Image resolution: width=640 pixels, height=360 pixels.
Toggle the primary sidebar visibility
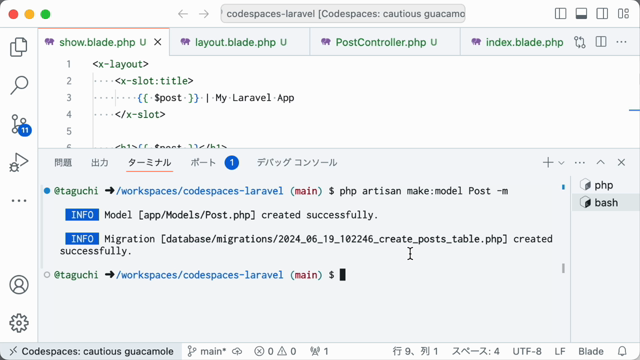561,14
